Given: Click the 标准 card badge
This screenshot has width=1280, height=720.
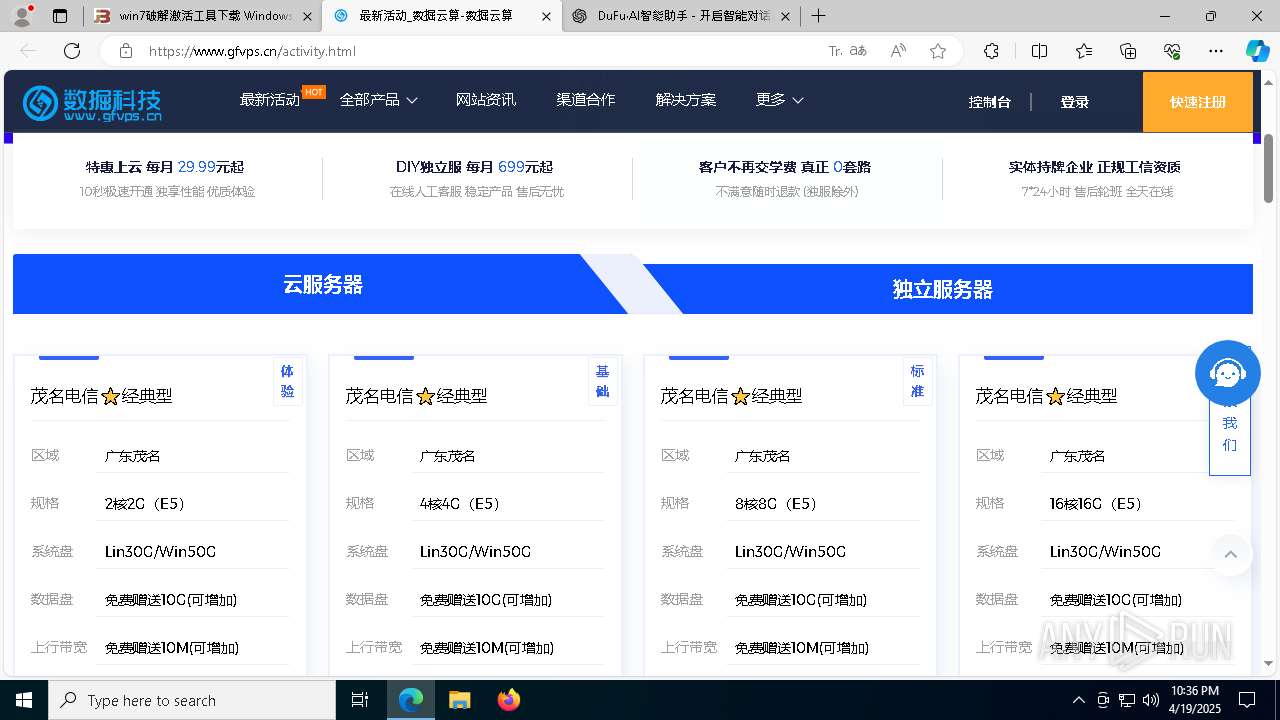Looking at the screenshot, I should coord(917,381).
